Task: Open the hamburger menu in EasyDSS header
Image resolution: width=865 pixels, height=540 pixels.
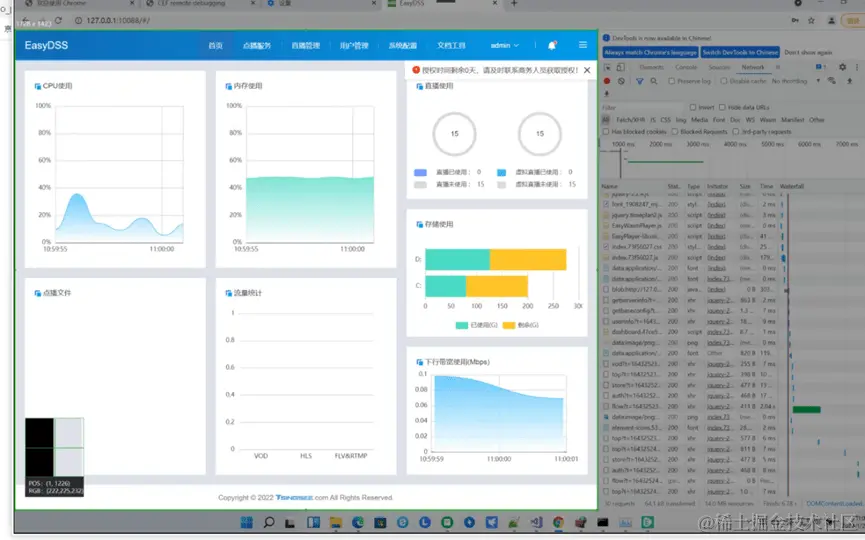Action: (x=583, y=45)
